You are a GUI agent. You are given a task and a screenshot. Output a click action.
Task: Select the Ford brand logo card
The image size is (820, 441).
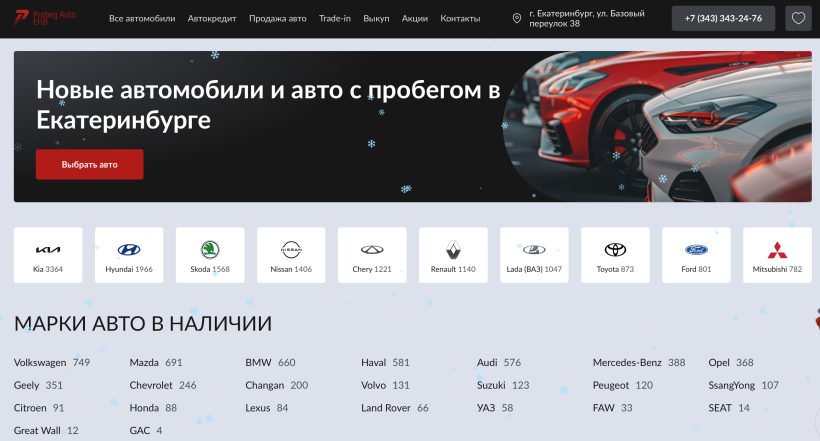pyautogui.click(x=696, y=255)
